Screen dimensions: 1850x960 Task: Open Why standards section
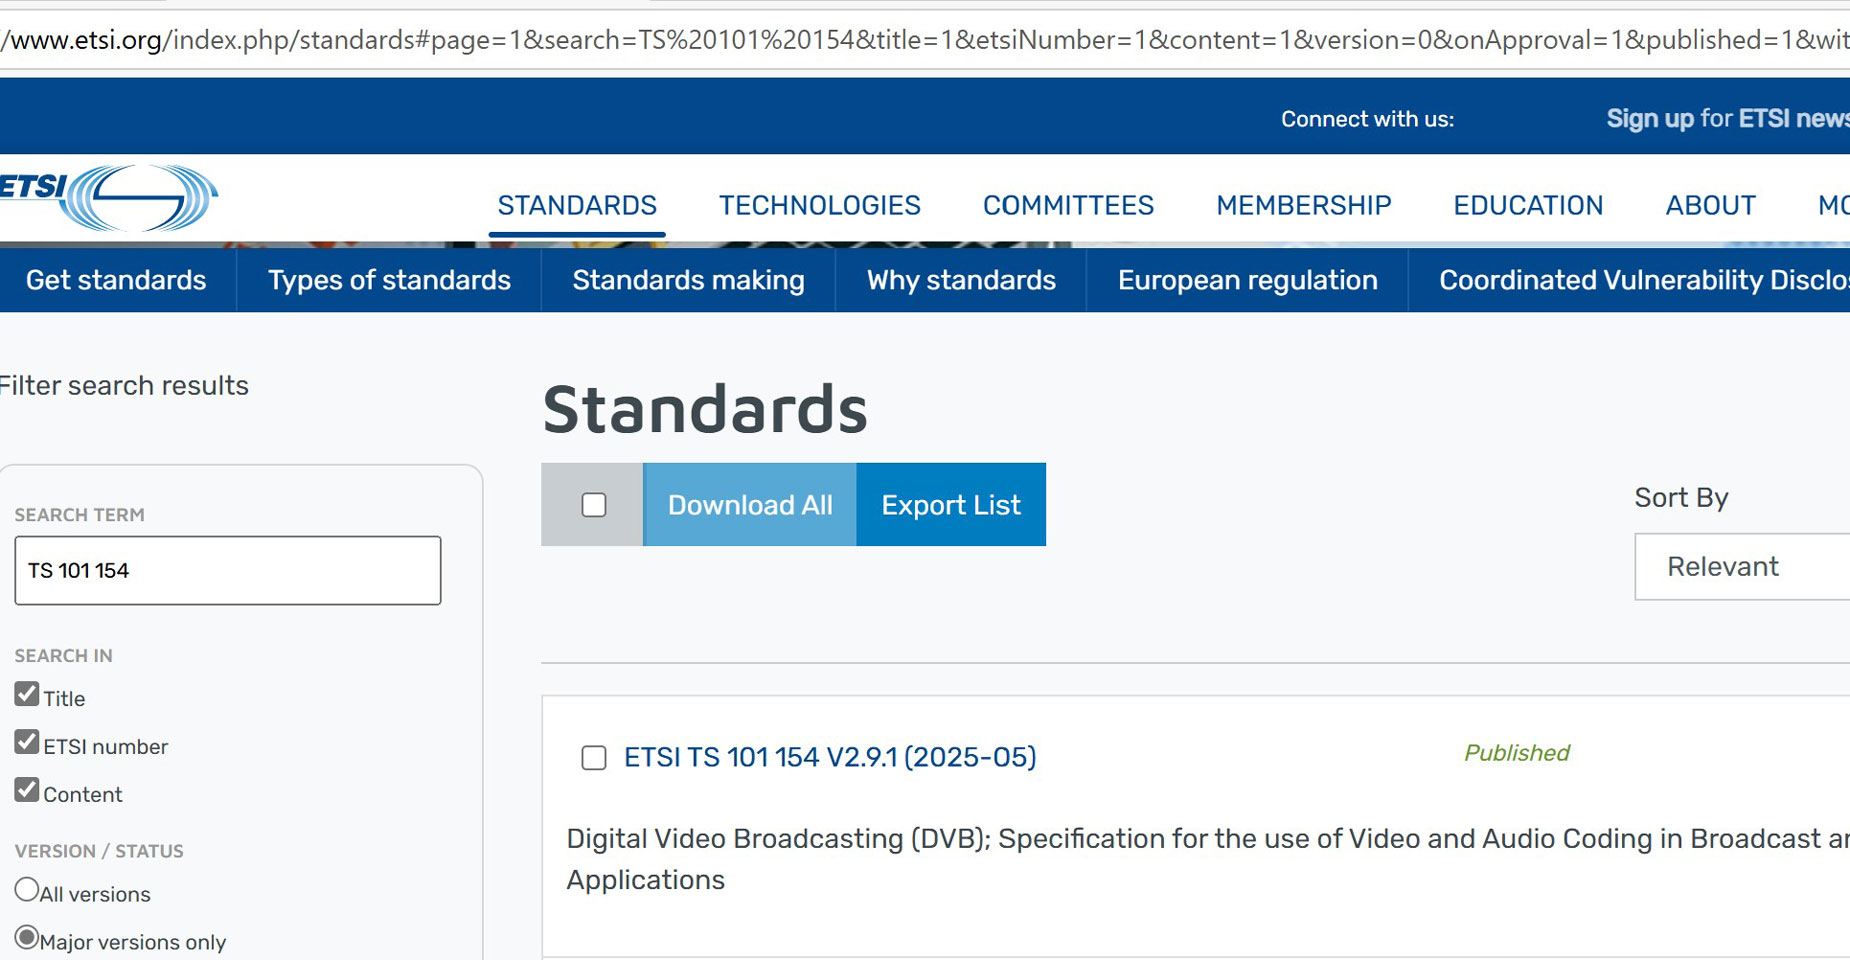point(961,280)
